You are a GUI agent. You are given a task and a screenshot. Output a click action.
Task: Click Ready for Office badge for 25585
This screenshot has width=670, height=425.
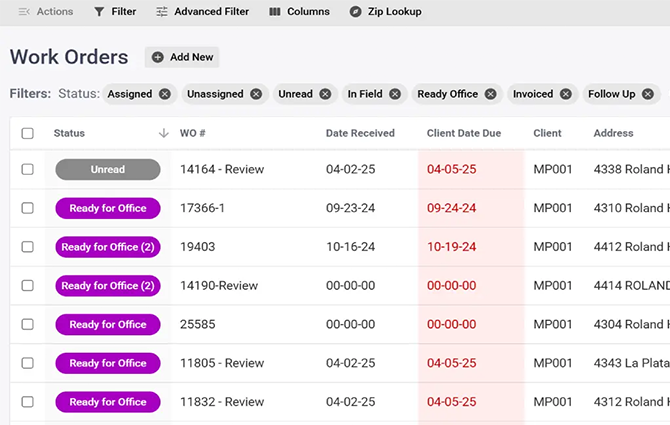[108, 324]
